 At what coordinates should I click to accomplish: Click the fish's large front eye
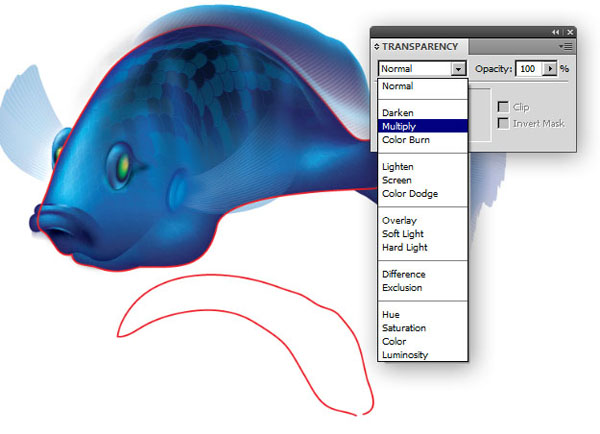click(122, 166)
